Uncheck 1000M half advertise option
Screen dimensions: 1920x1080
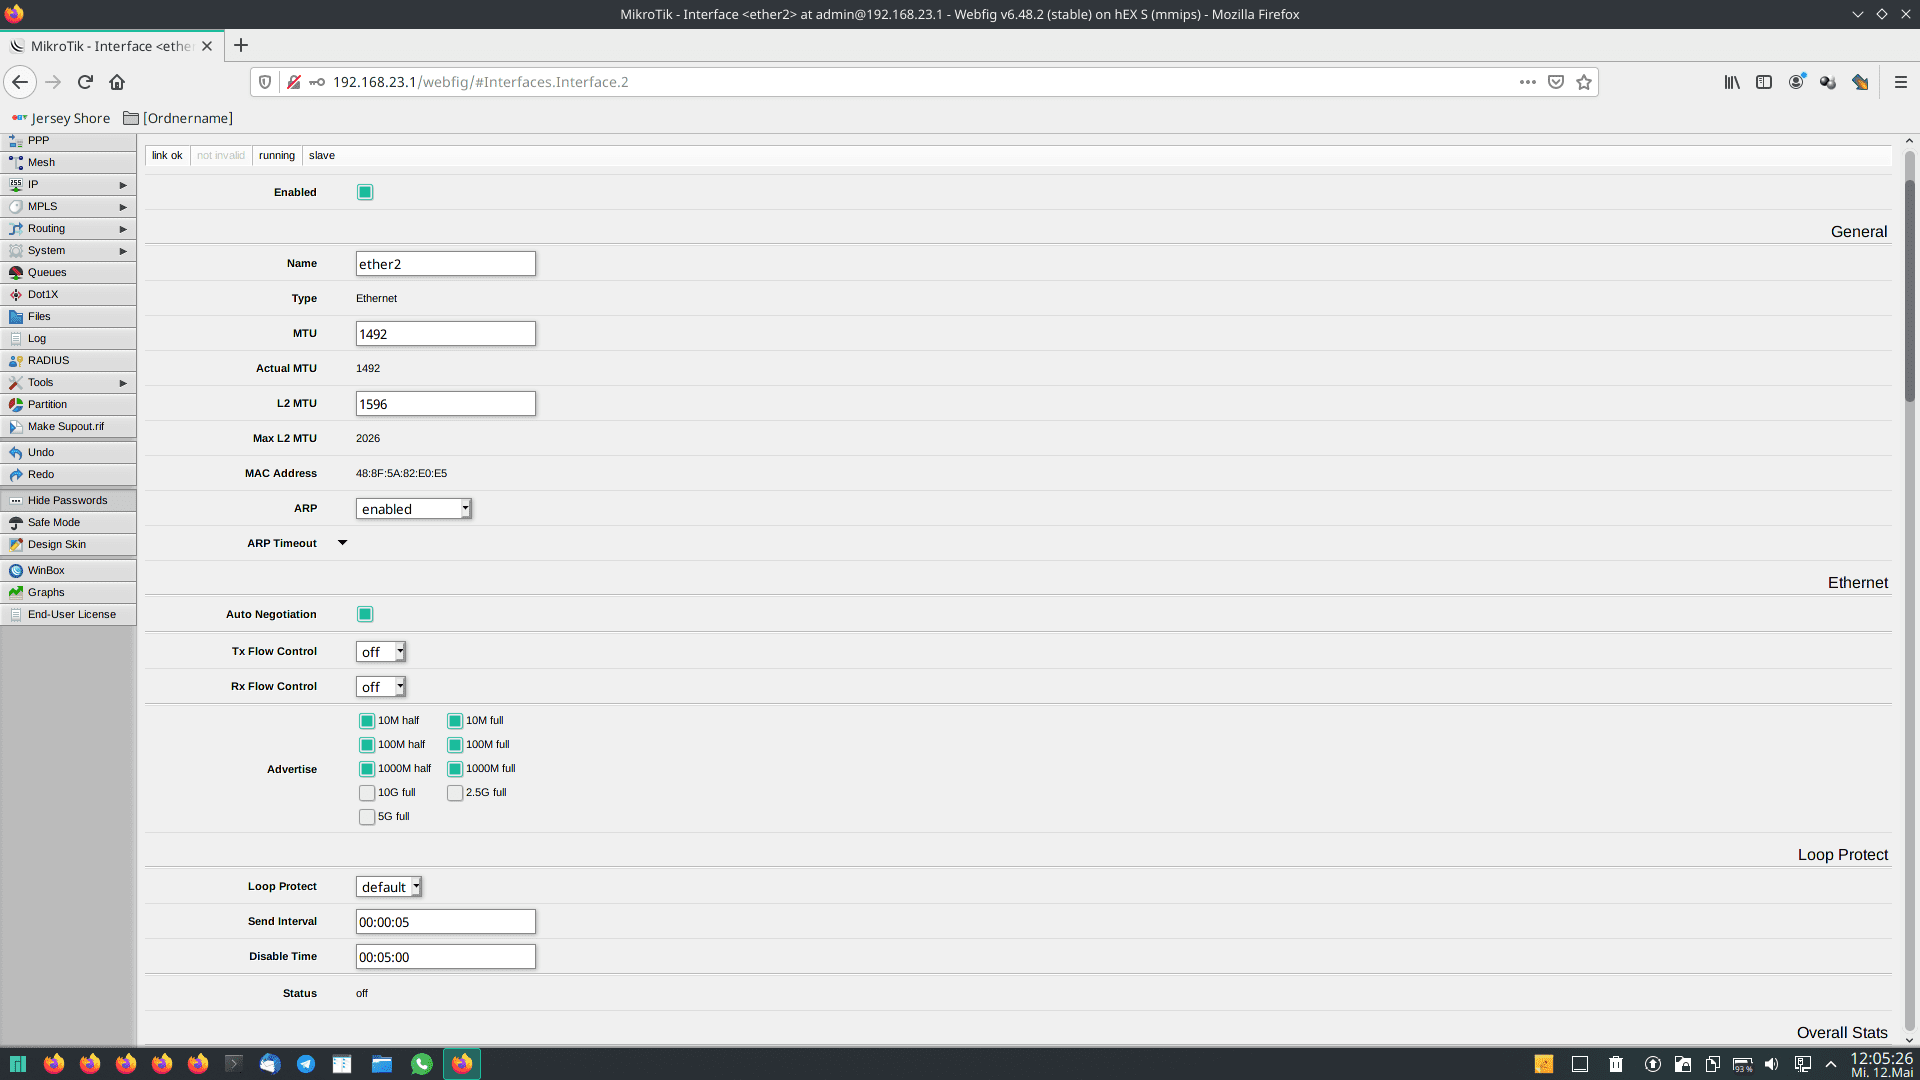[367, 769]
